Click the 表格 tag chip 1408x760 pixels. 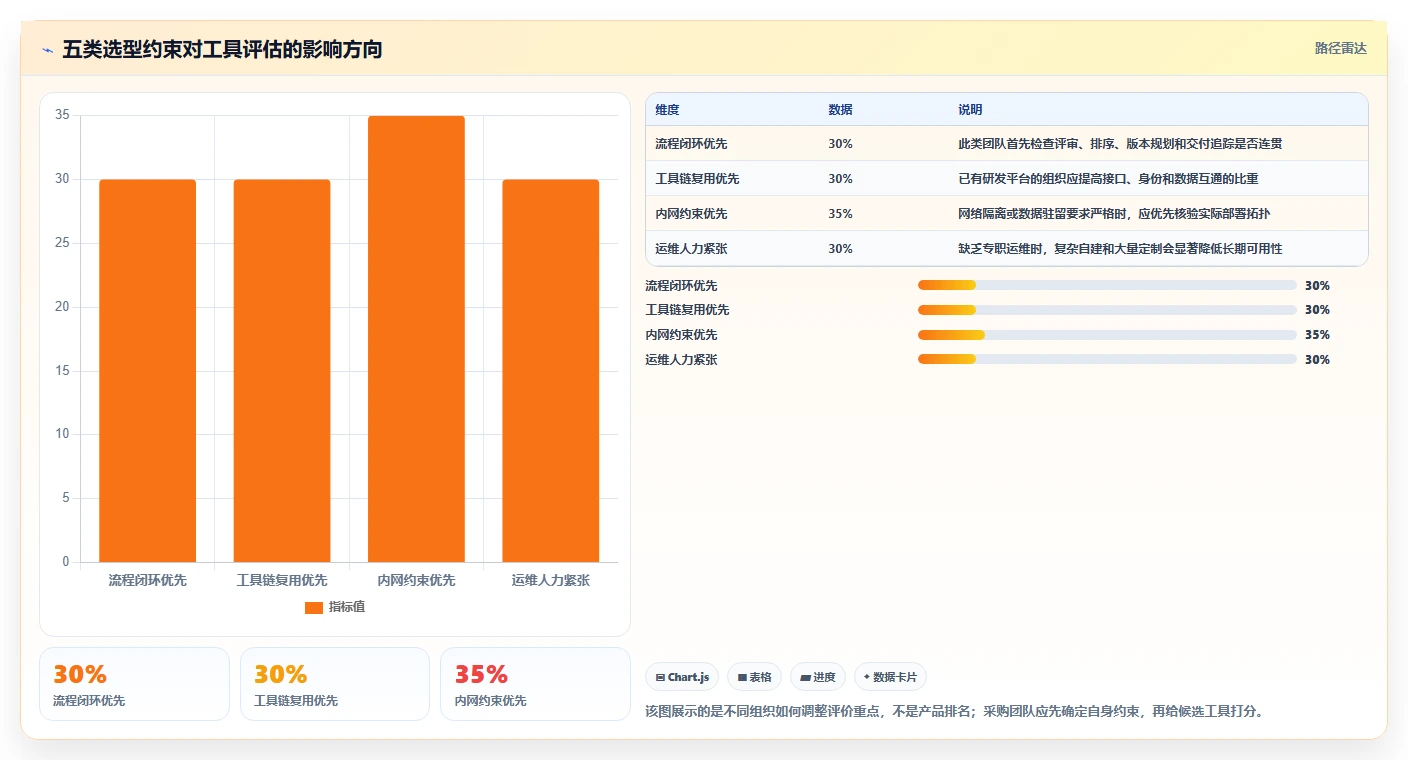click(x=754, y=677)
